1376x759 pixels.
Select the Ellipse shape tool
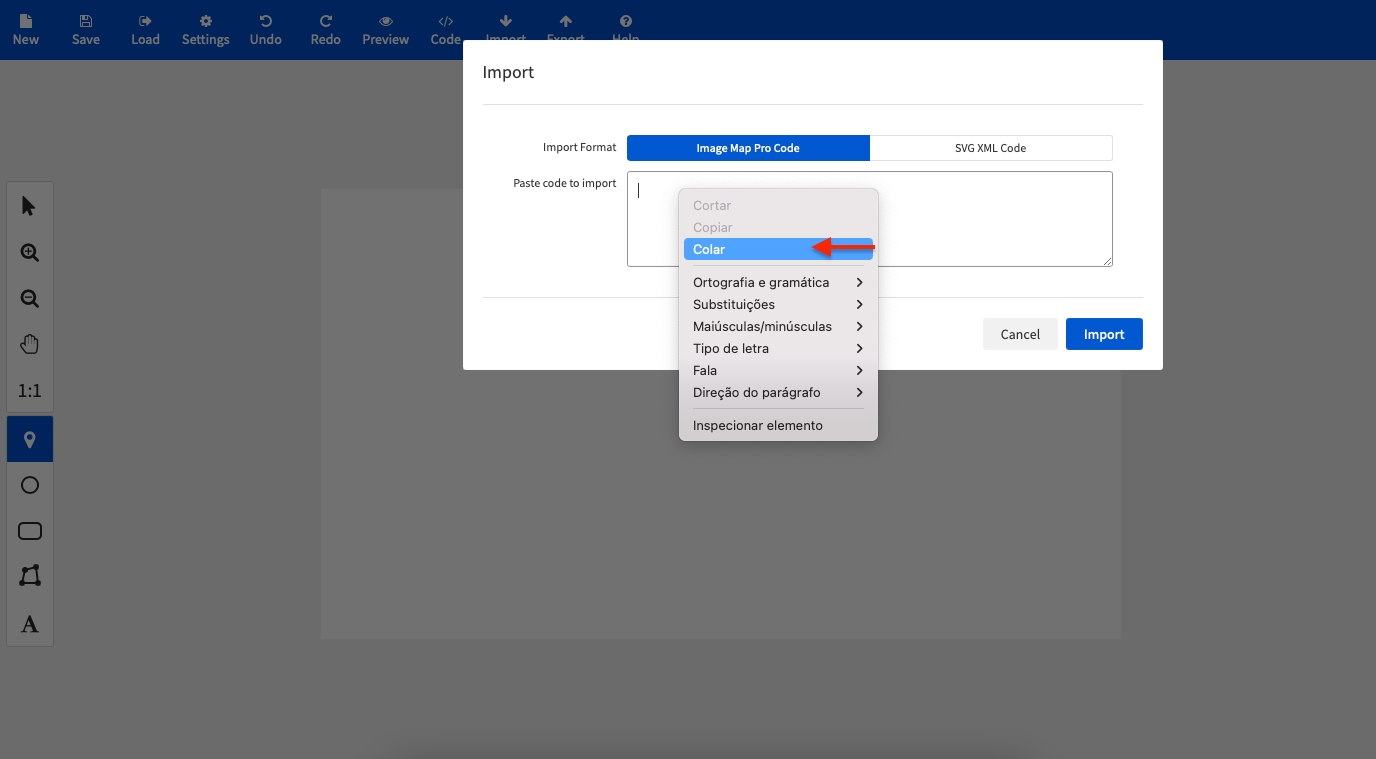[30, 485]
